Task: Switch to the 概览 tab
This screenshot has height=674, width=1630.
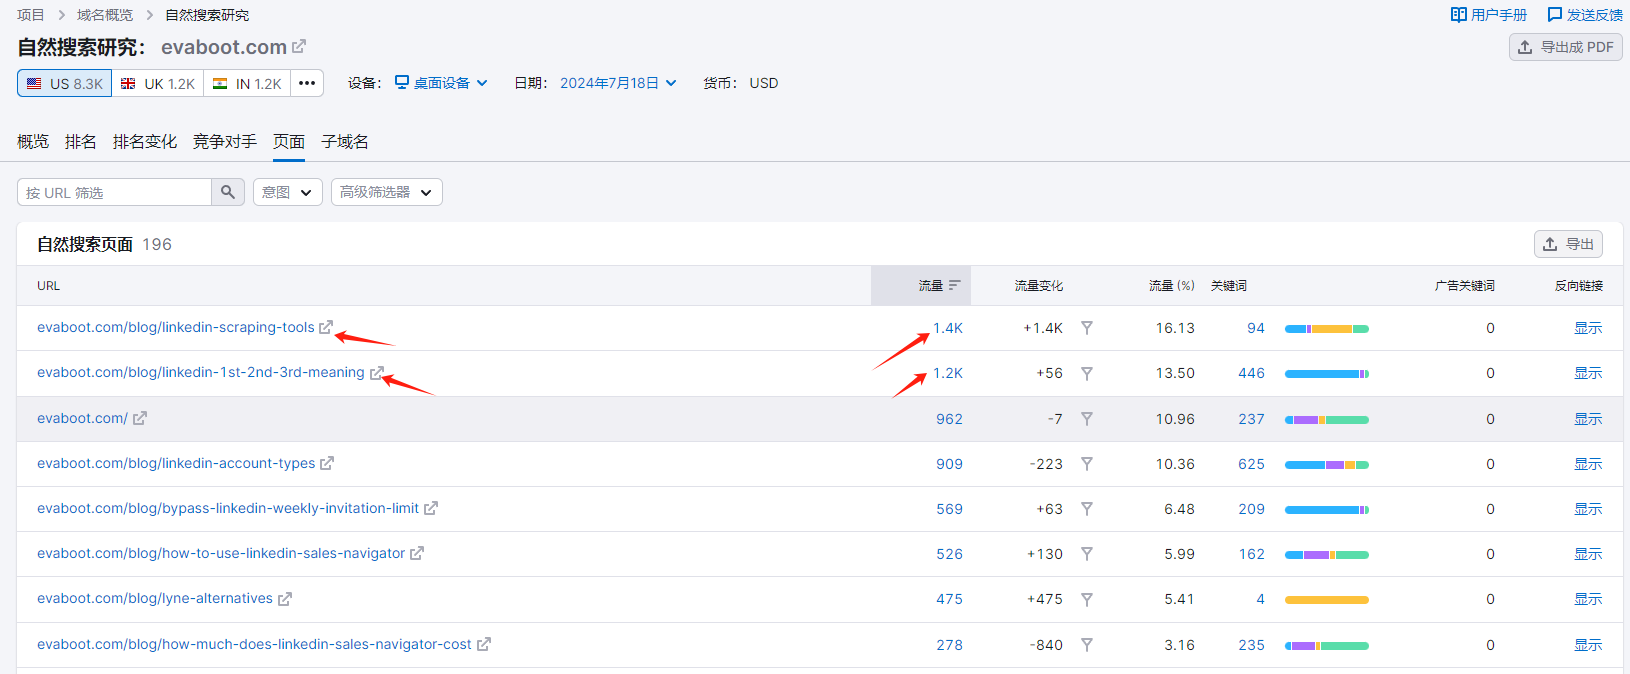Action: [x=33, y=142]
